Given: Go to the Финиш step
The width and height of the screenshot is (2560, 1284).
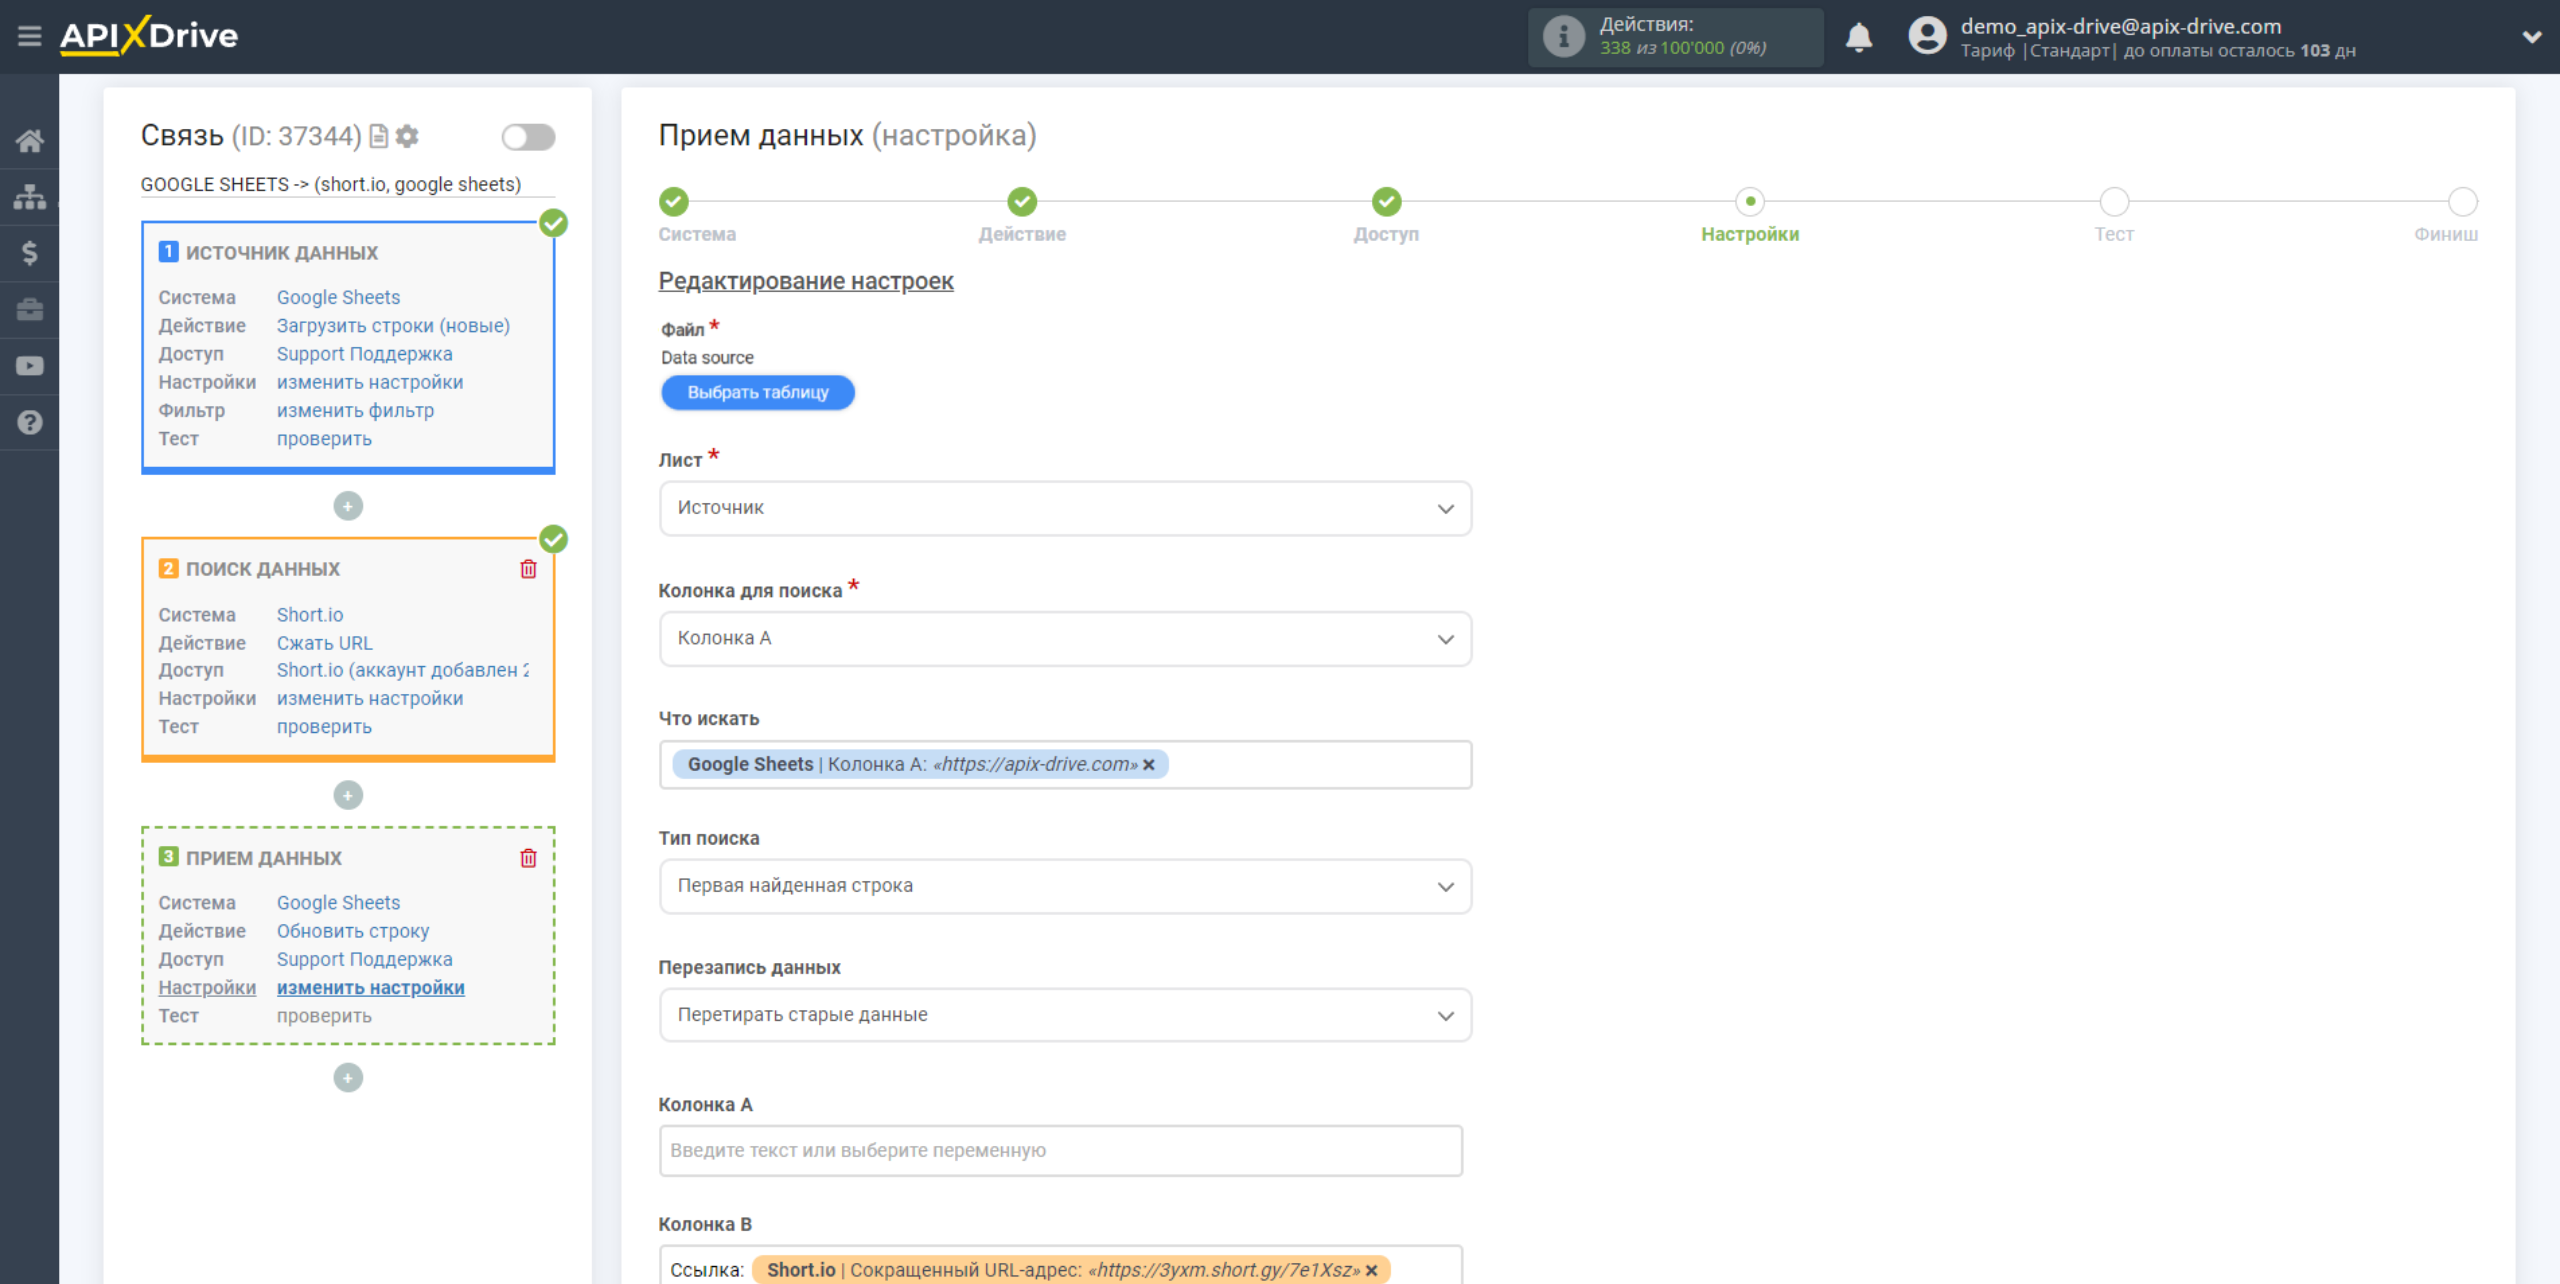Looking at the screenshot, I should [2462, 202].
